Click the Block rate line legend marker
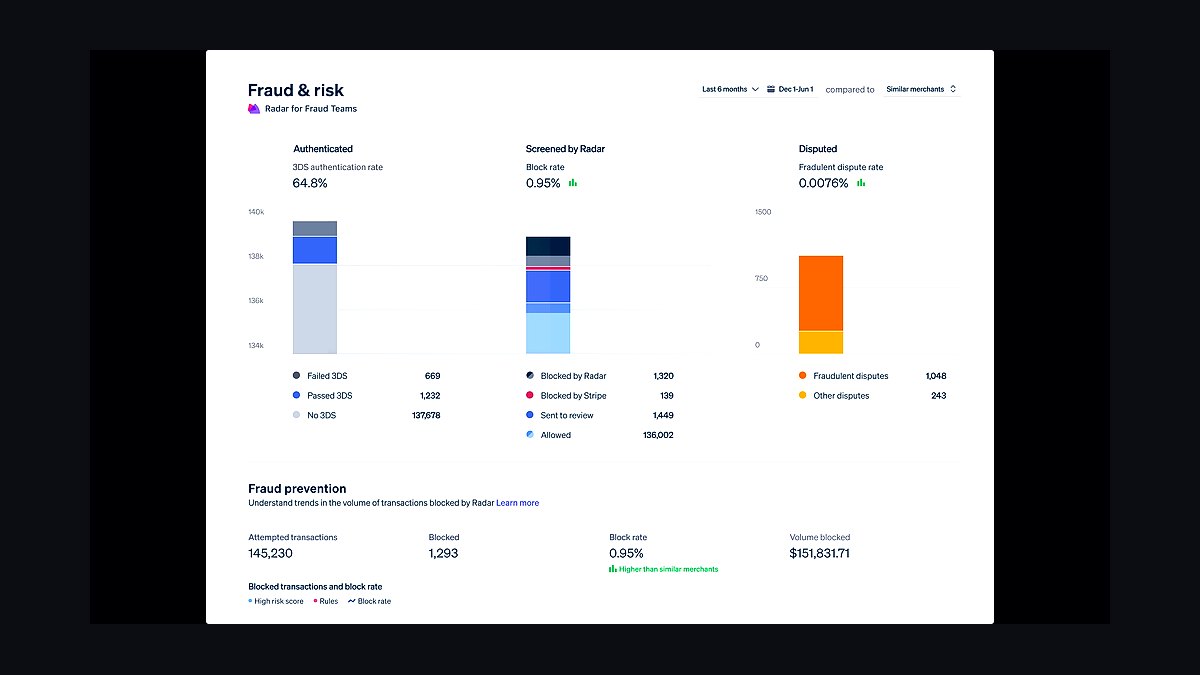Image resolution: width=1200 pixels, height=675 pixels. tap(351, 601)
